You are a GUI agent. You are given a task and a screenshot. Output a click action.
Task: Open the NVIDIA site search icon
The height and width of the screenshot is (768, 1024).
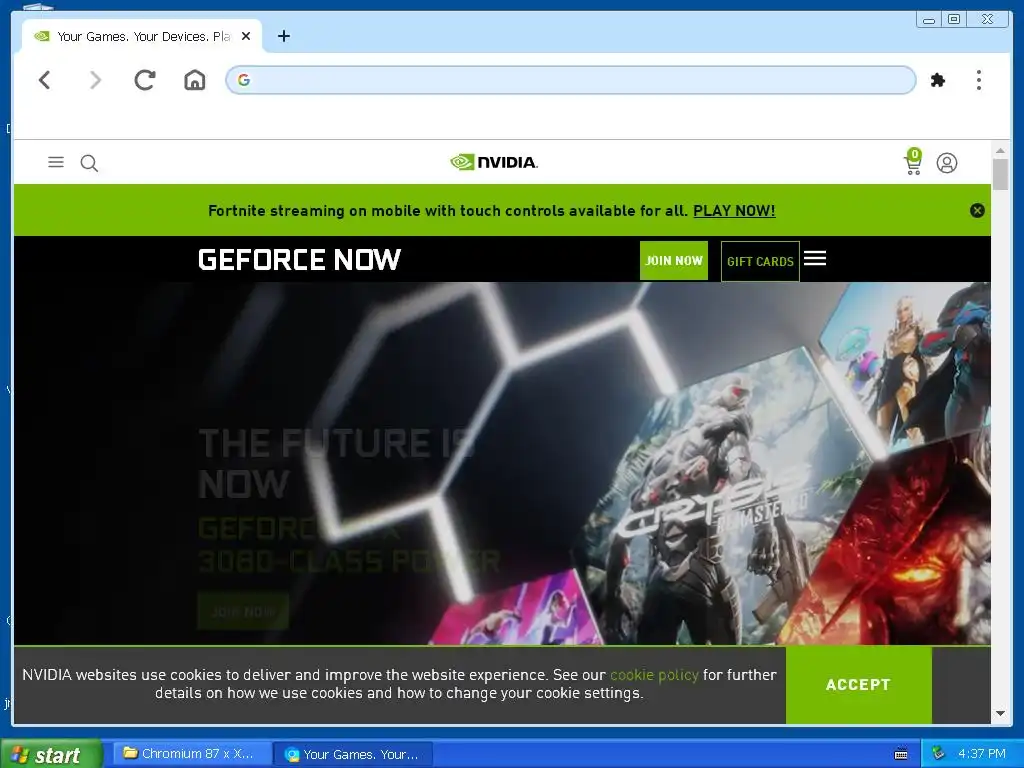pyautogui.click(x=89, y=163)
